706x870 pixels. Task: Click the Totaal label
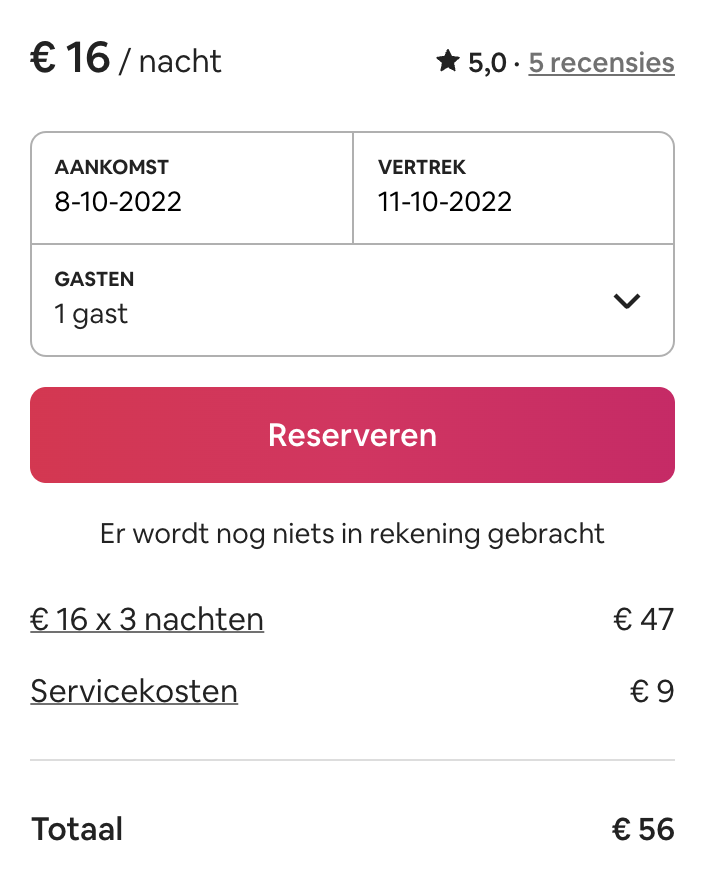77,829
